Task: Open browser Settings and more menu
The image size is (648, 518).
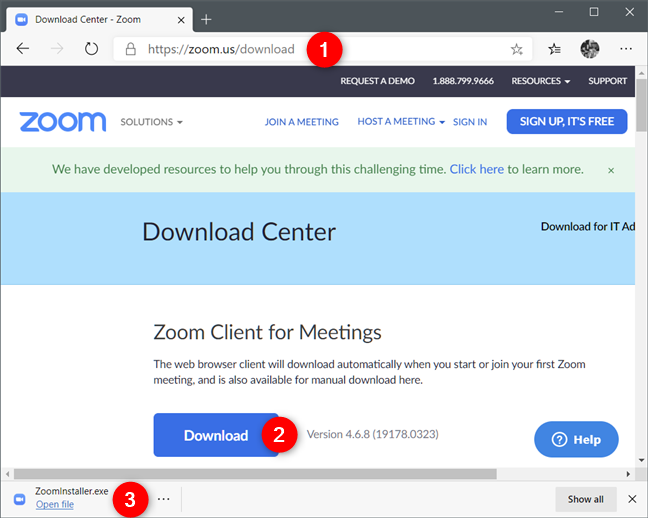Action: click(x=626, y=49)
